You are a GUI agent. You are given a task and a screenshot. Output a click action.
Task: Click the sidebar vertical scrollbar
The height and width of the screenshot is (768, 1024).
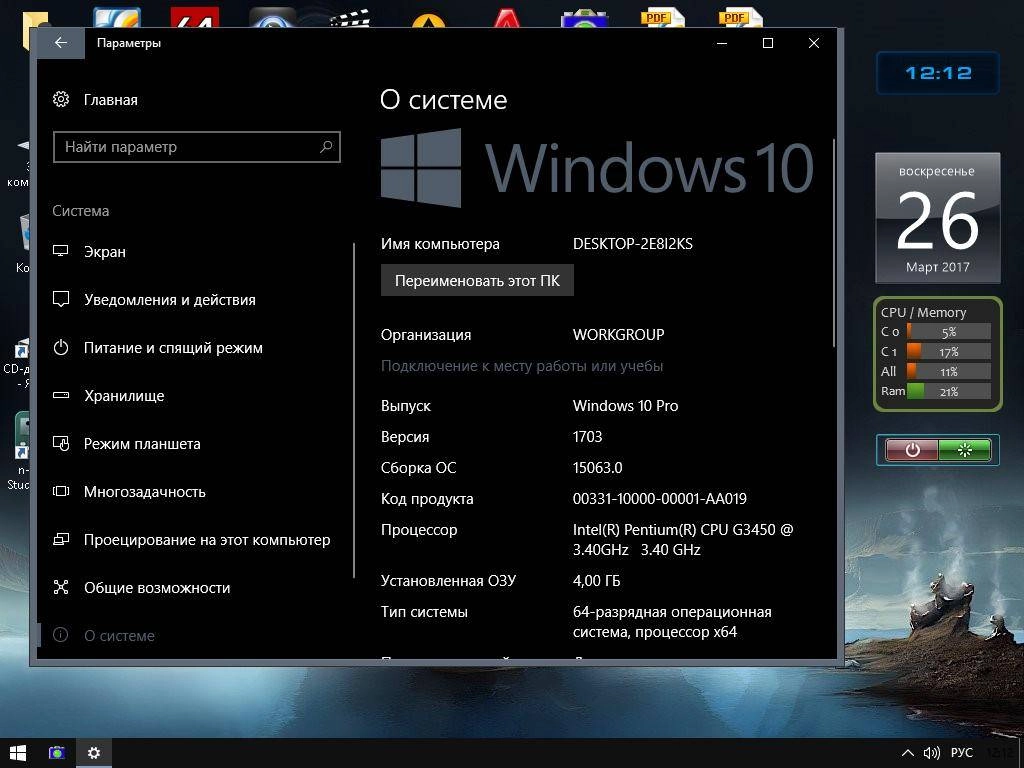click(353, 410)
